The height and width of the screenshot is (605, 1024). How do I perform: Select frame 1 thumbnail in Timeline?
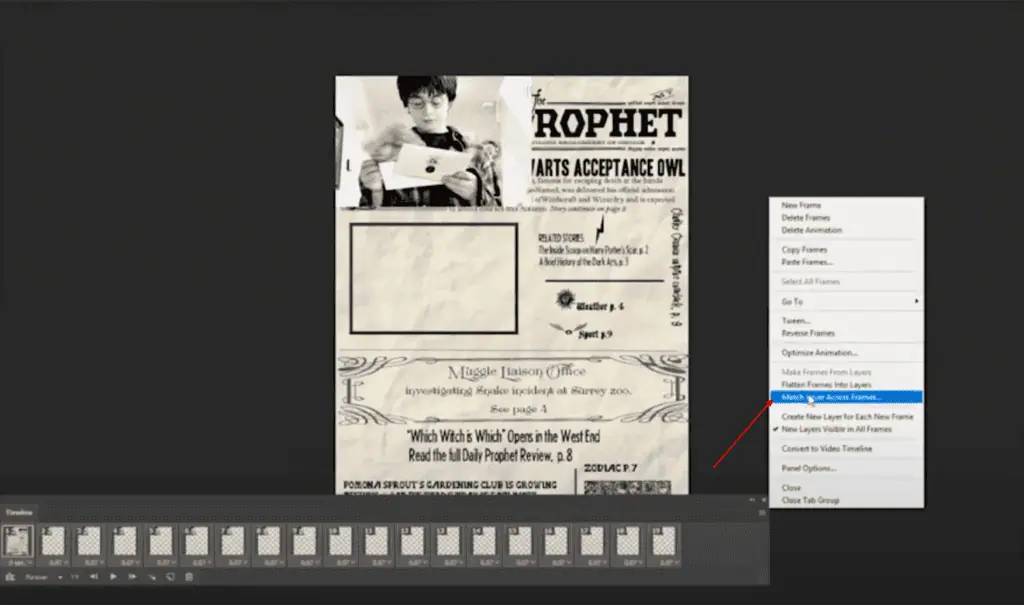tap(18, 541)
